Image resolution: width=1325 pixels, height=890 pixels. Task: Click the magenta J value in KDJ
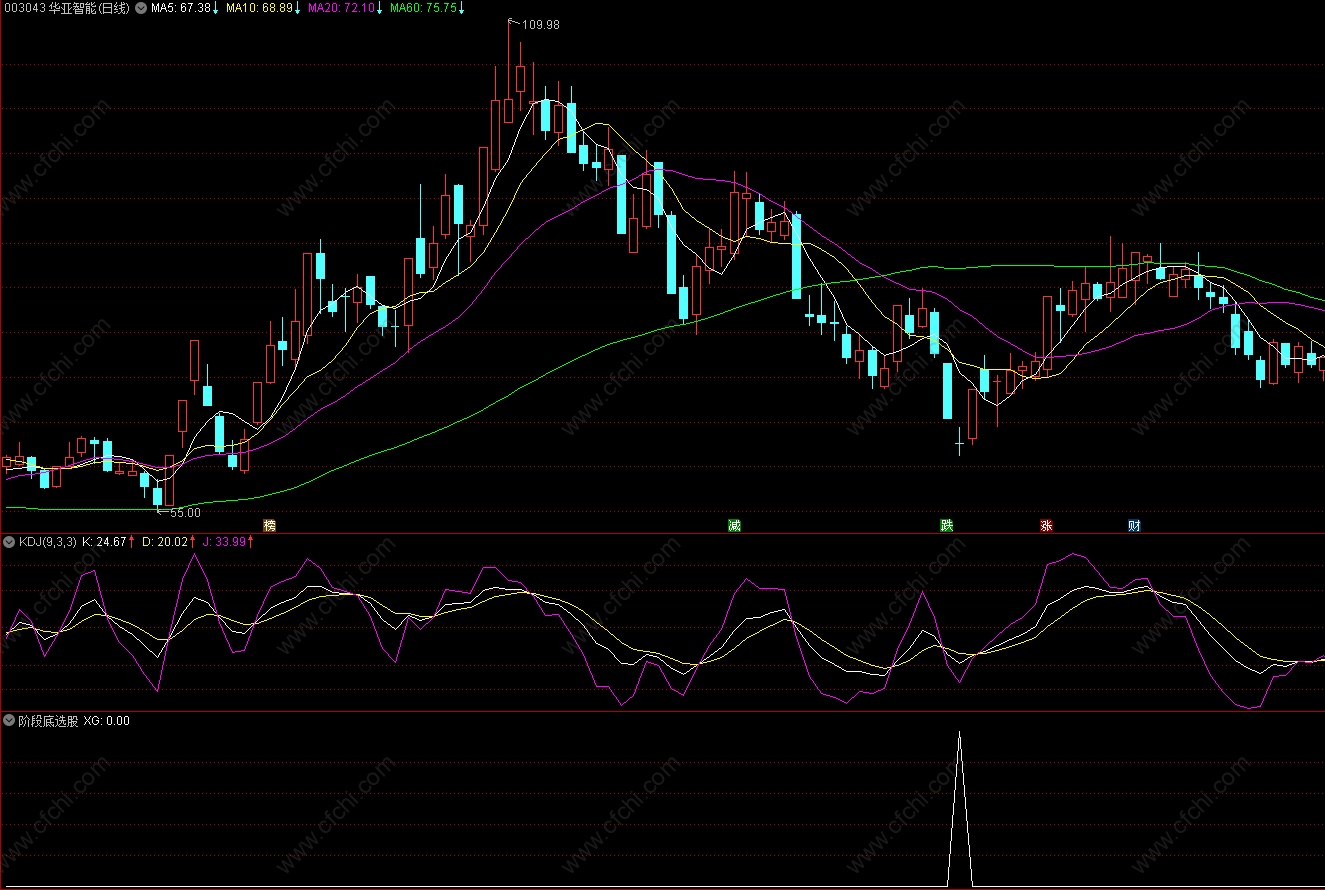pos(228,542)
